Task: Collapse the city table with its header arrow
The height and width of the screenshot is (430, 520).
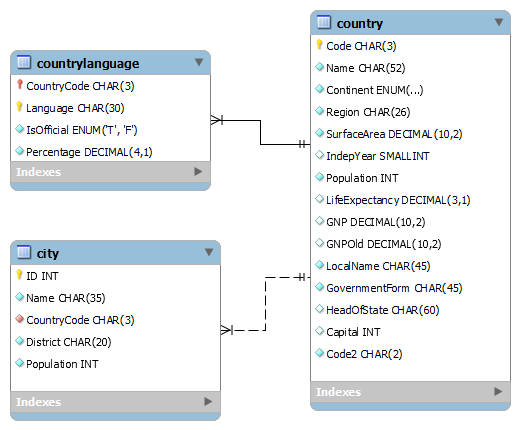Action: coord(209,252)
